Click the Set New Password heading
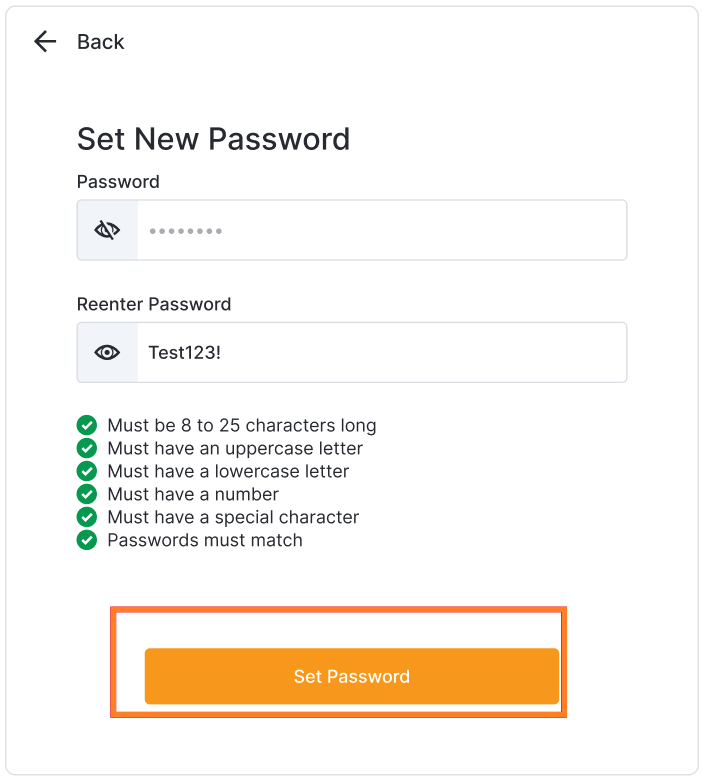Screen dimensions: 703x780 213,138
